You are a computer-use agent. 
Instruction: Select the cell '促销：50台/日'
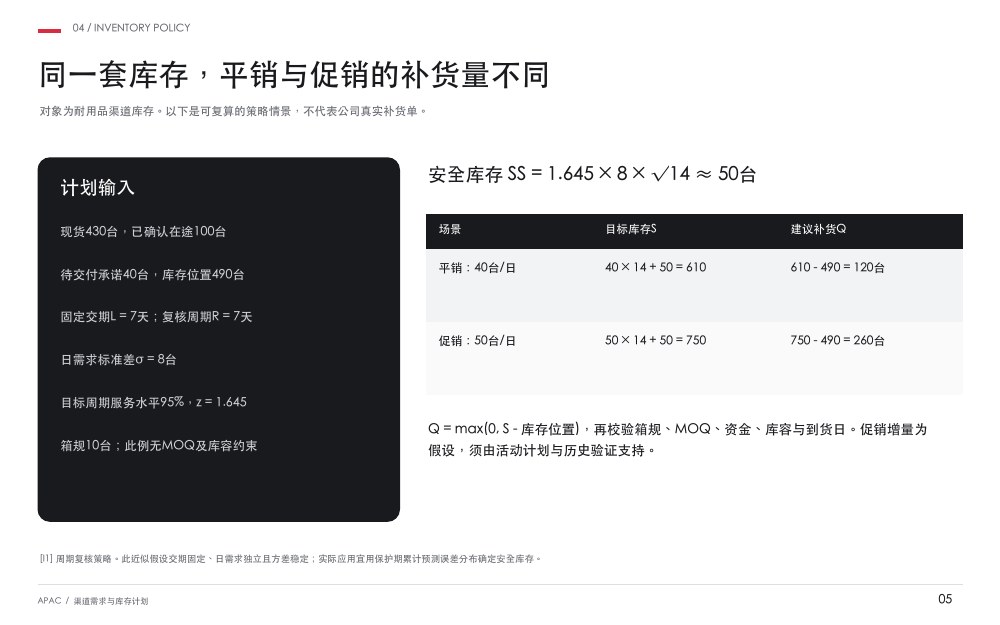477,341
